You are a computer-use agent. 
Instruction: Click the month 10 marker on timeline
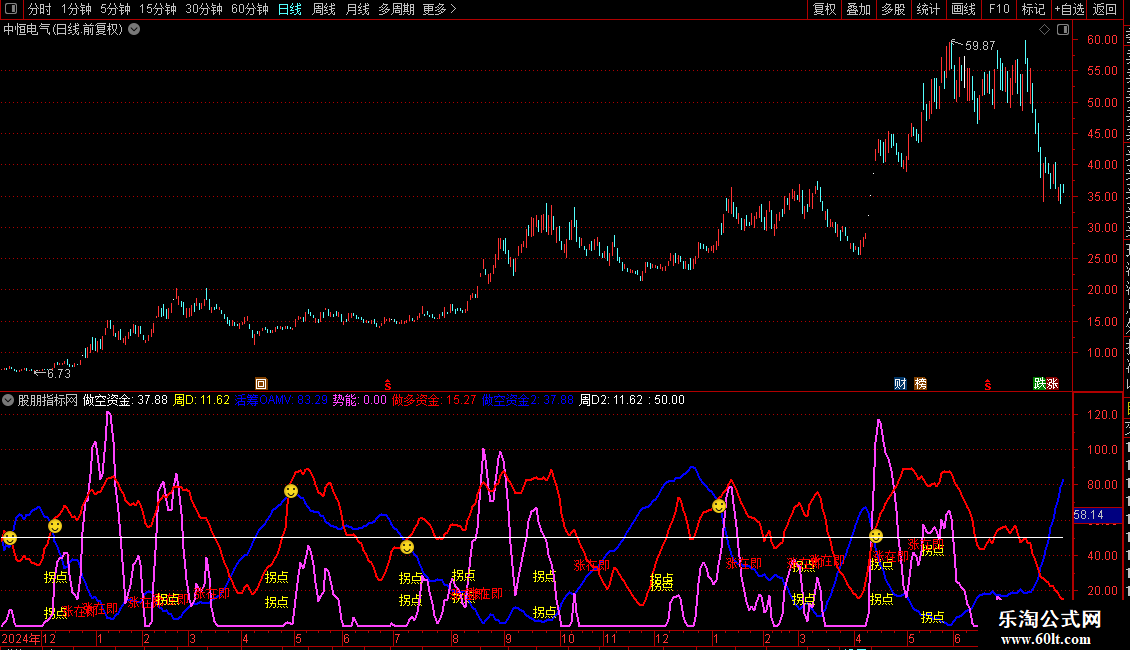click(x=568, y=639)
